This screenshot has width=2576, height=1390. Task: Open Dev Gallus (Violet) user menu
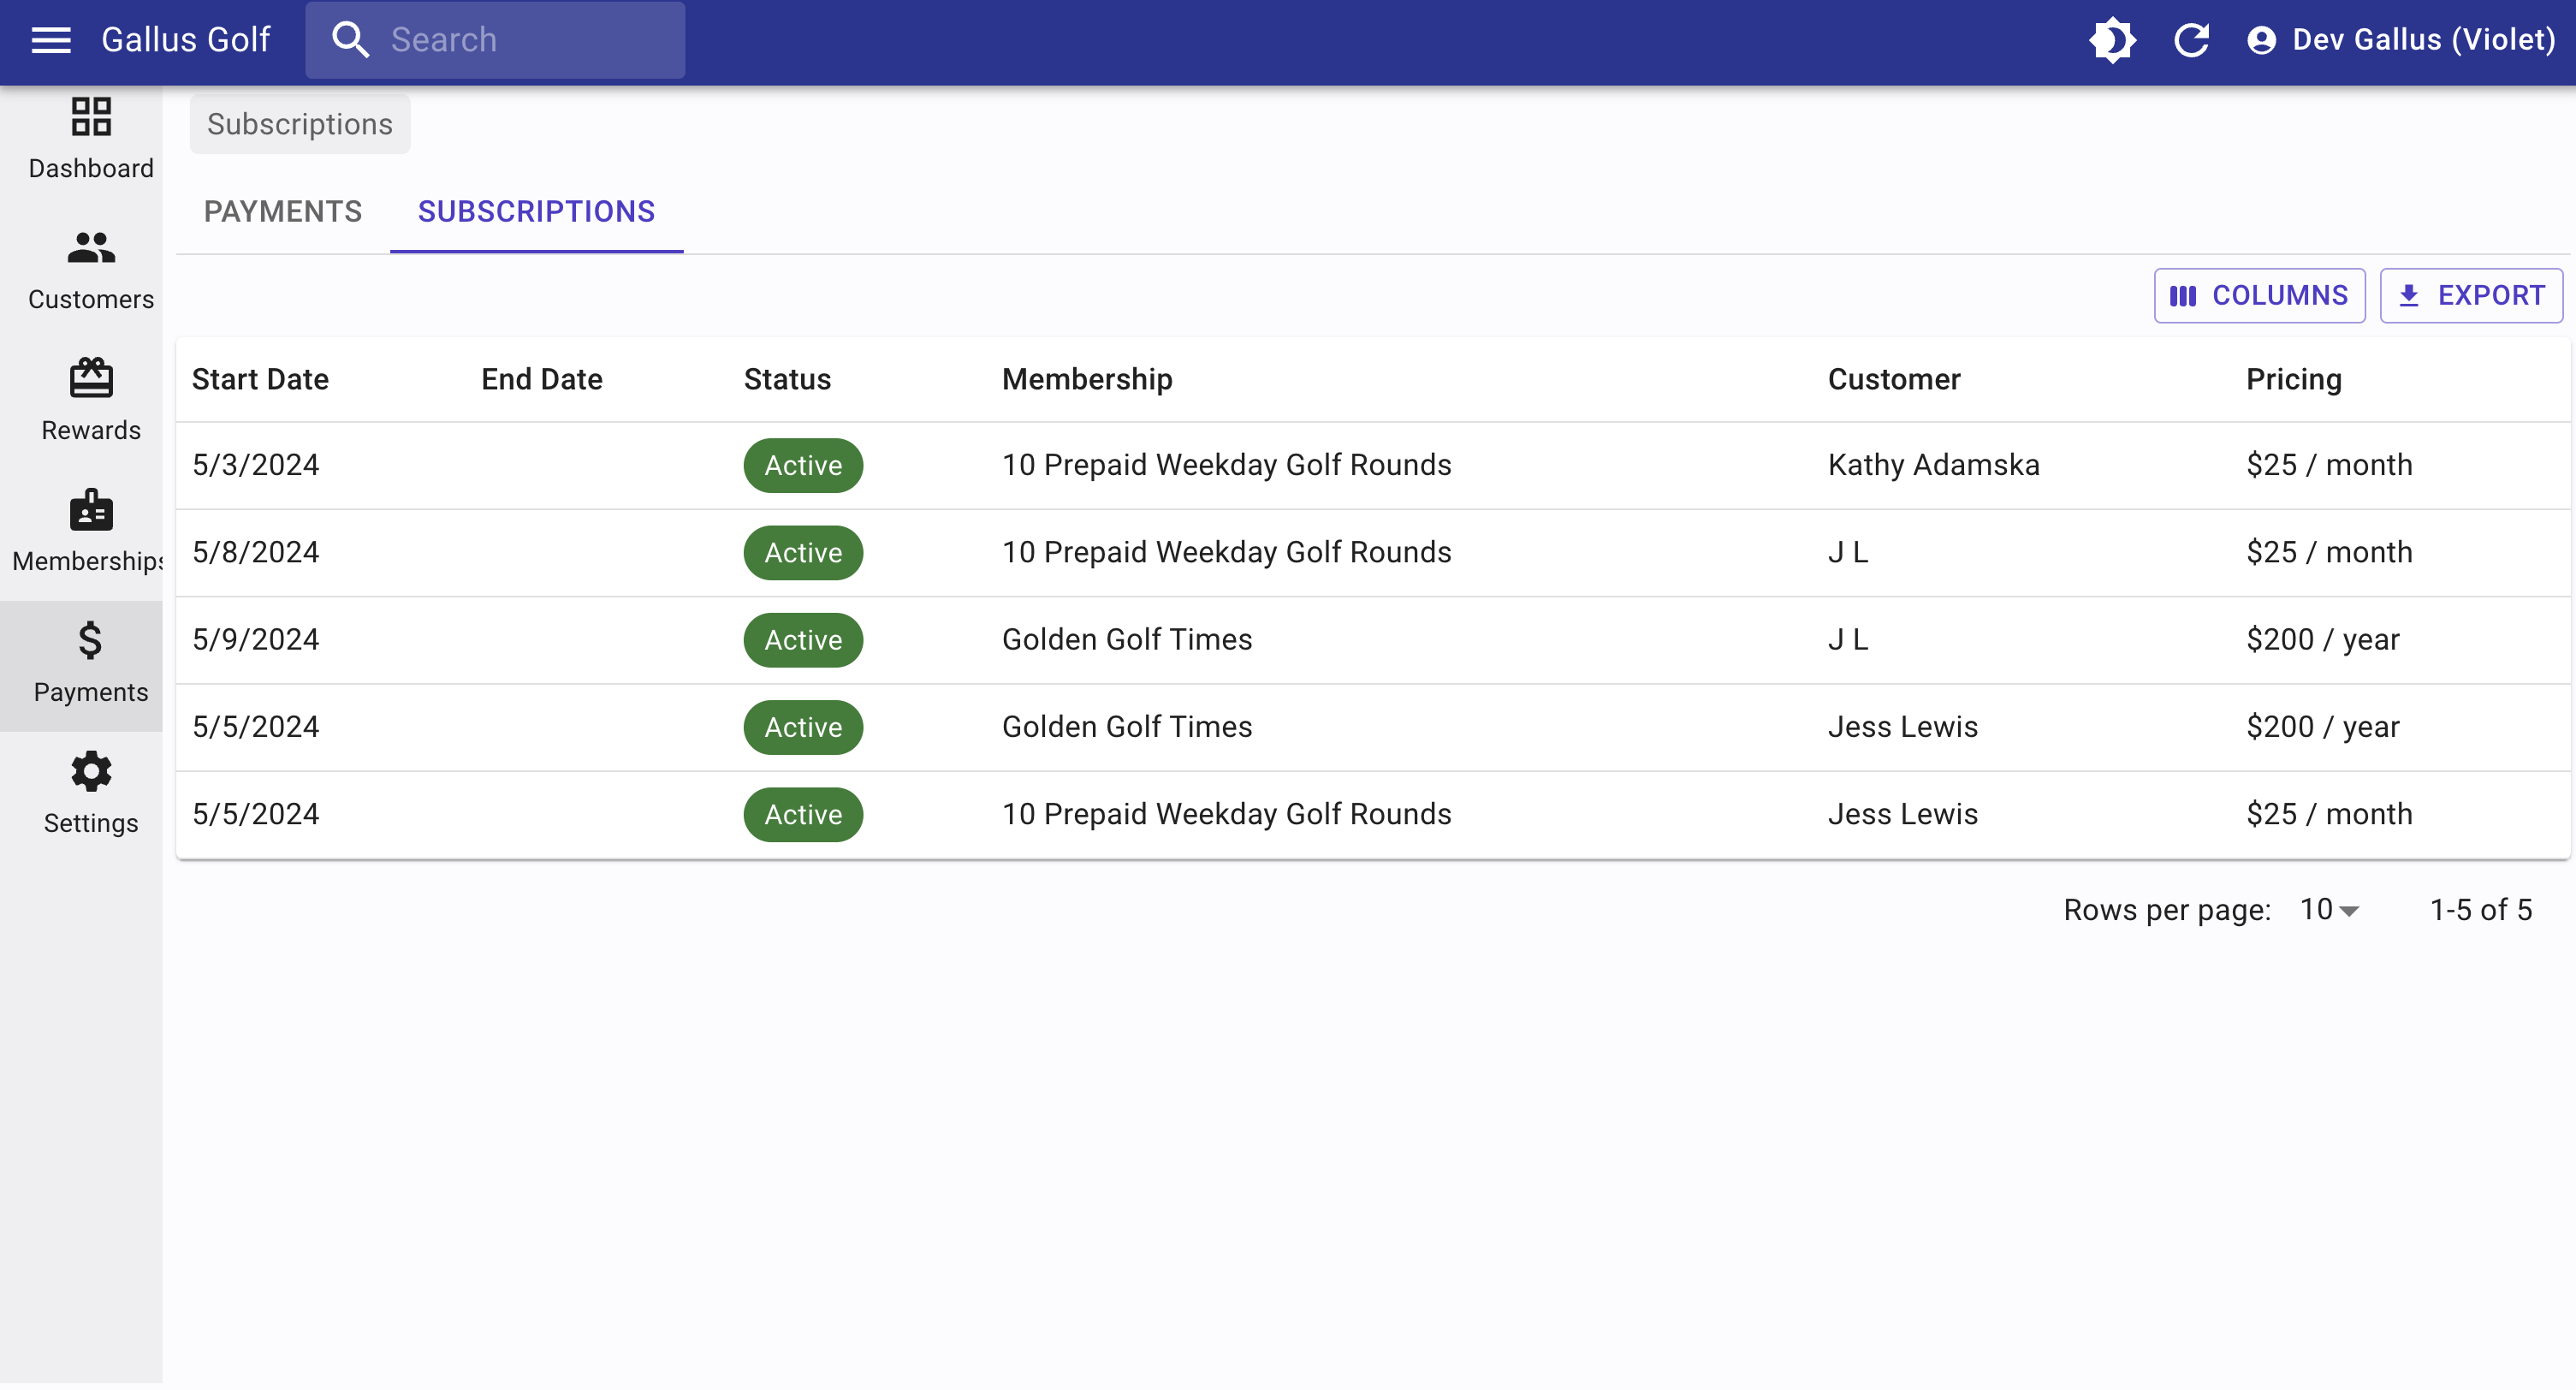click(2402, 40)
